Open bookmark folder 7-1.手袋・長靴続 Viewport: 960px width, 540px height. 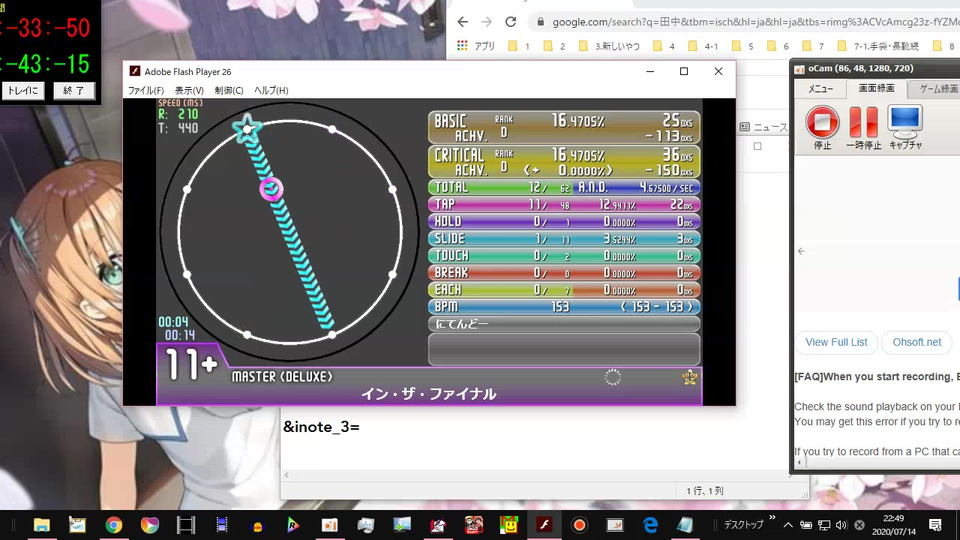[878, 46]
